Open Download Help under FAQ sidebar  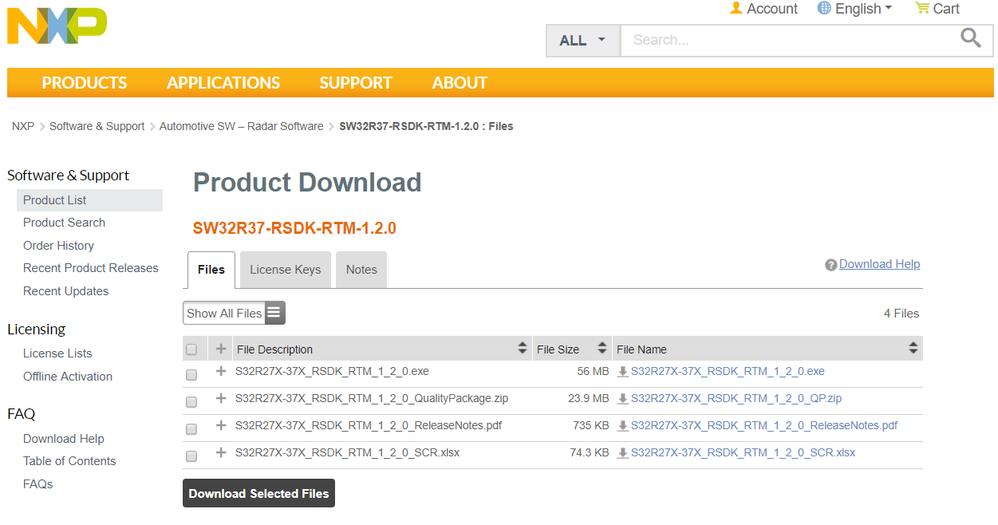(64, 438)
